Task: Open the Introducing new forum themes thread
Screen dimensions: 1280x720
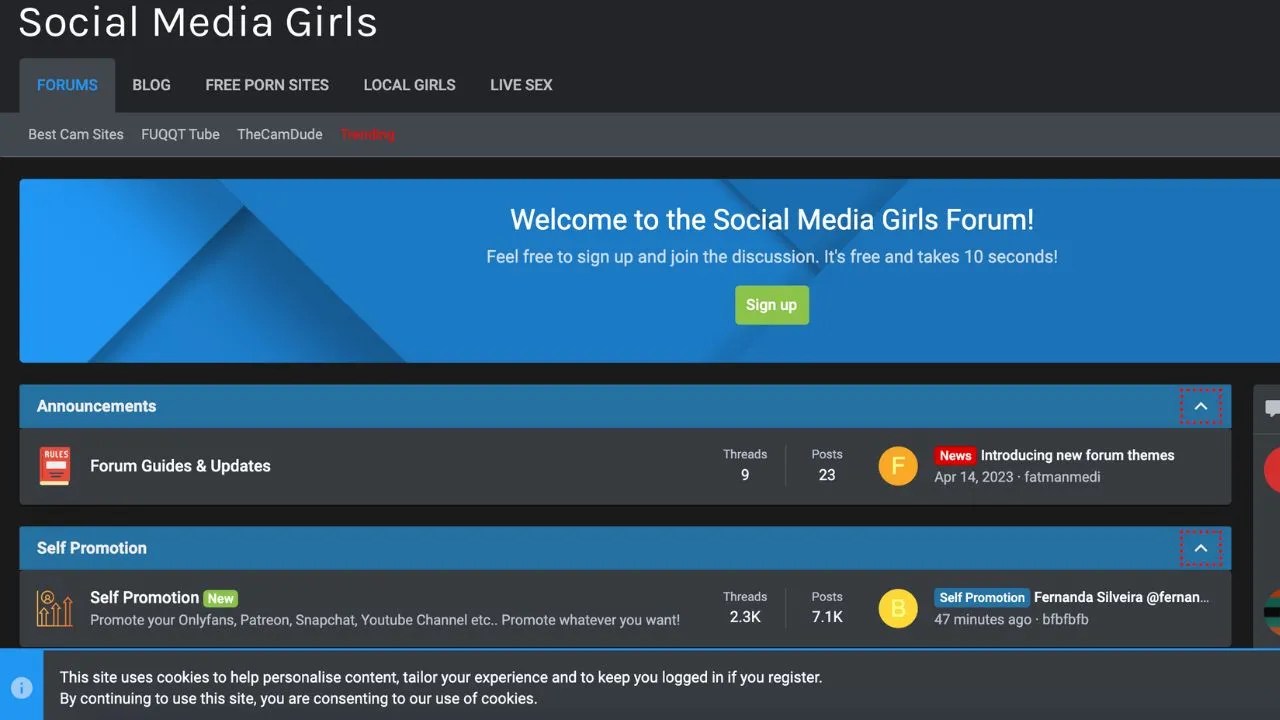Action: [x=1077, y=455]
